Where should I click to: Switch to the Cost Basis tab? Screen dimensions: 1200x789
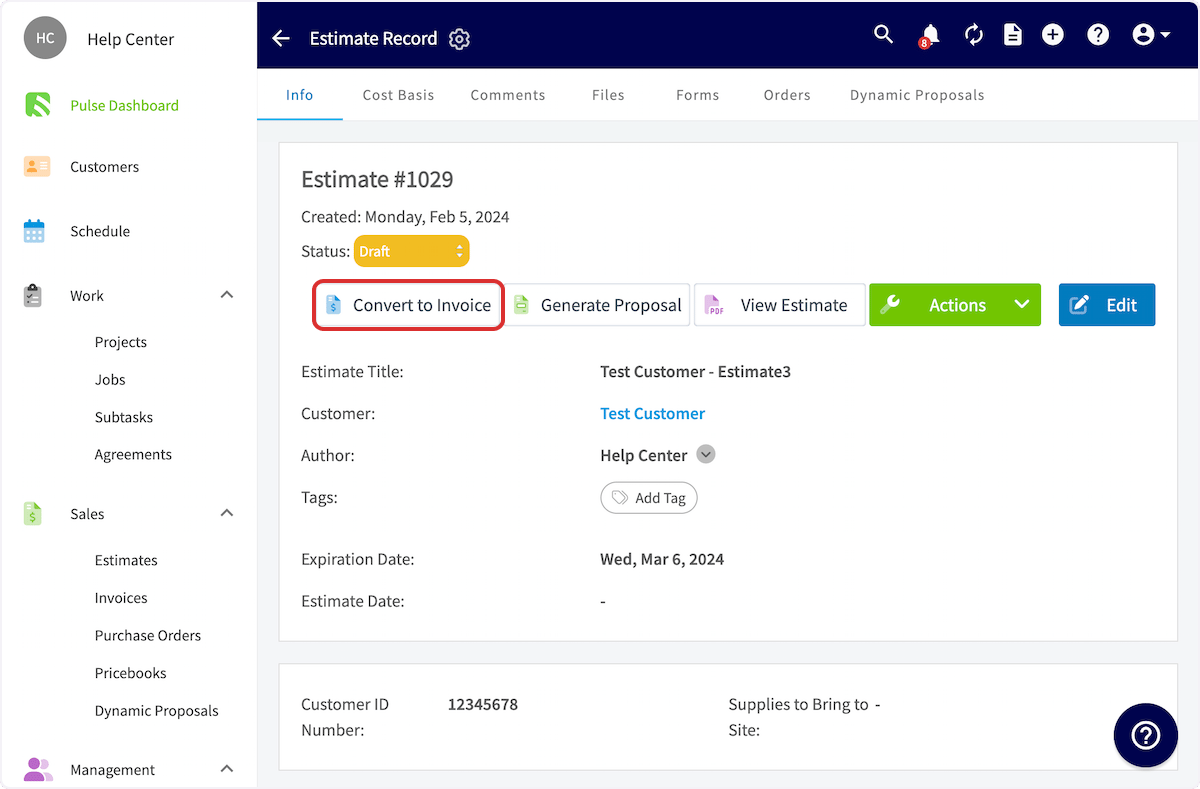(398, 95)
